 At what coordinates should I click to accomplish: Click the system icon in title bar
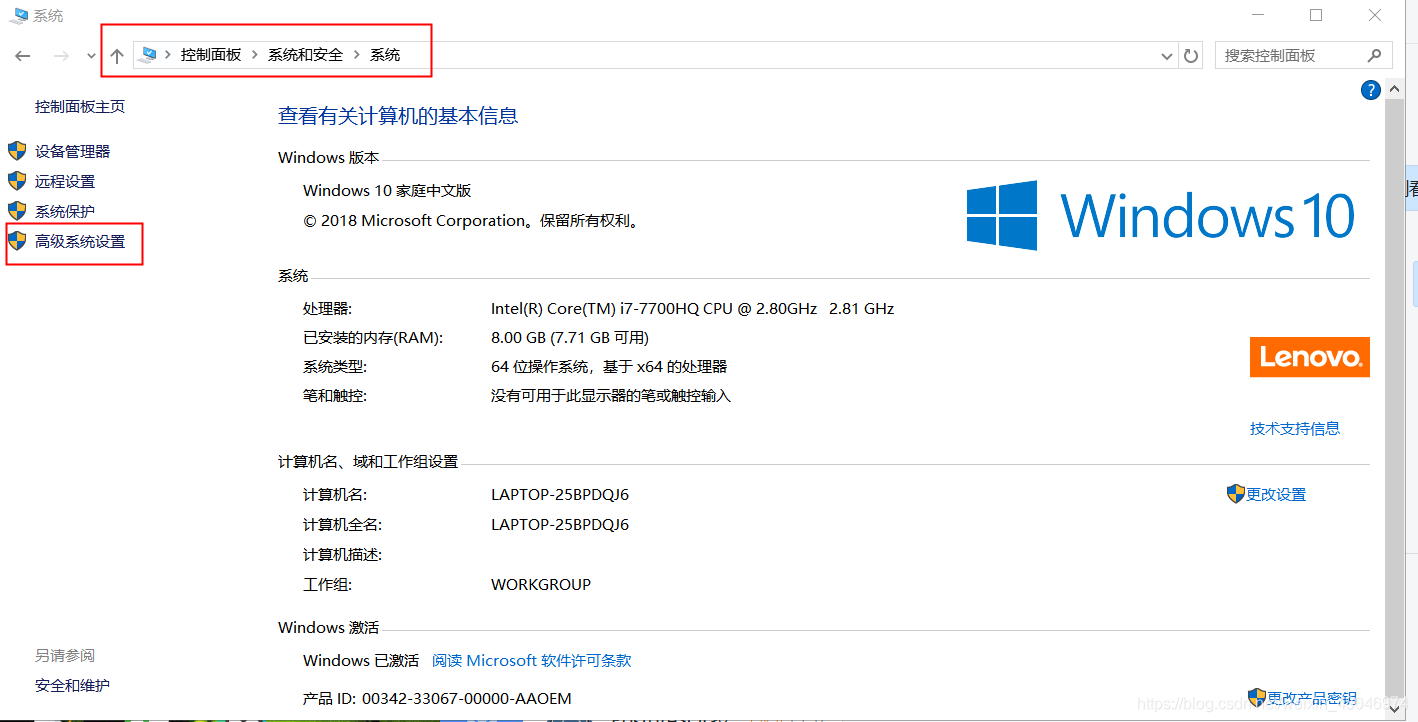[19, 15]
